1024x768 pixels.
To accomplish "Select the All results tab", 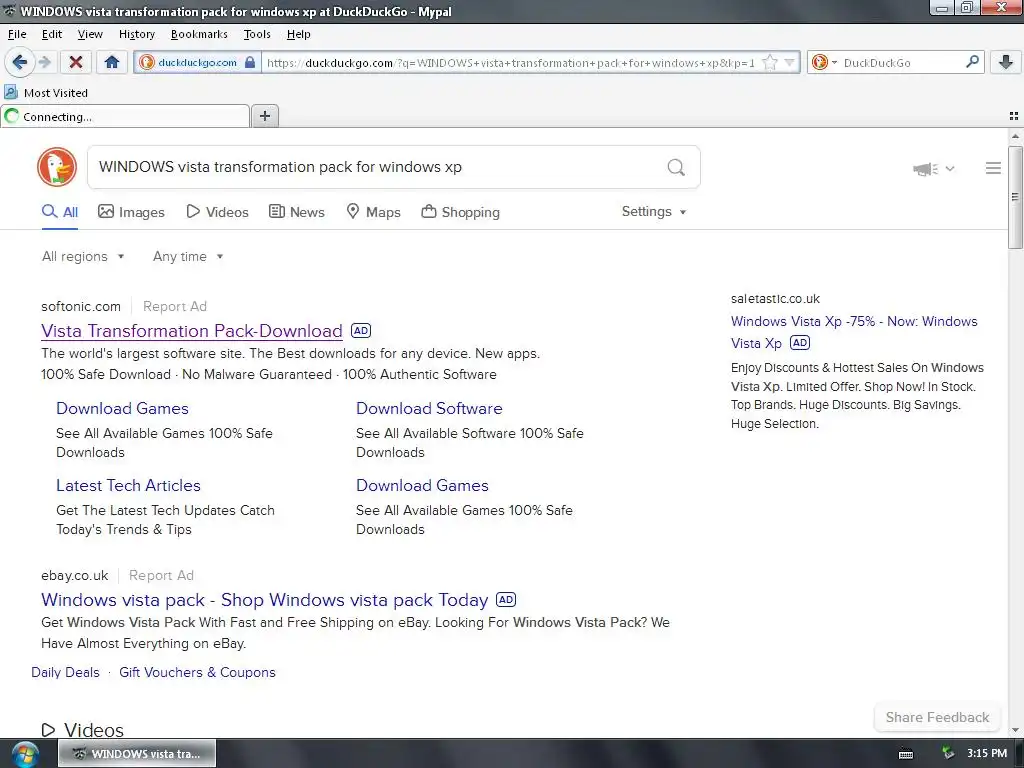I will click(59, 212).
